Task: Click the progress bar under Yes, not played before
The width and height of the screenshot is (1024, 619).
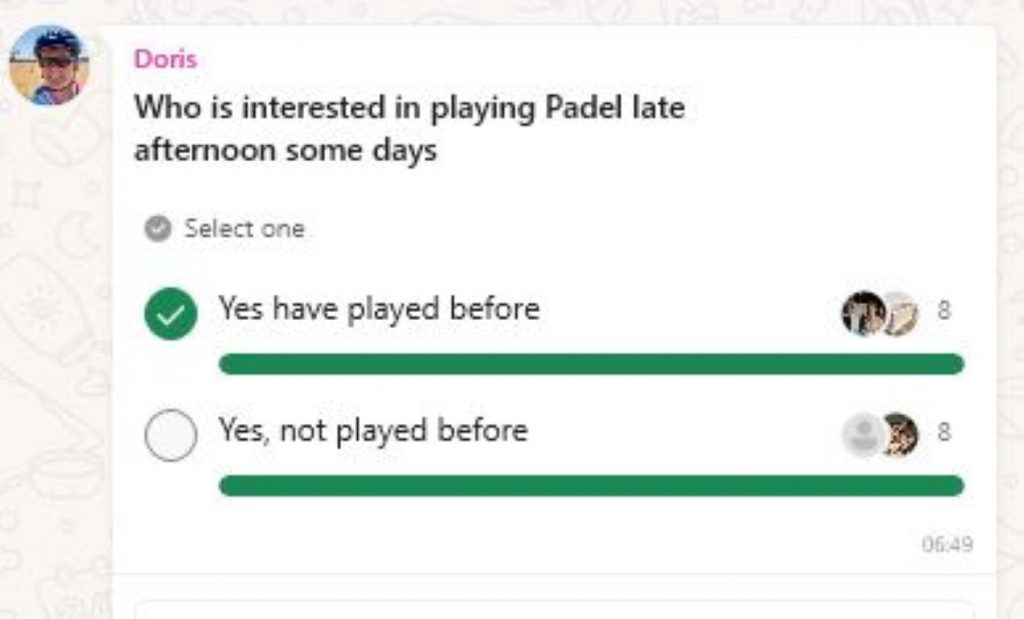Action: (x=590, y=486)
